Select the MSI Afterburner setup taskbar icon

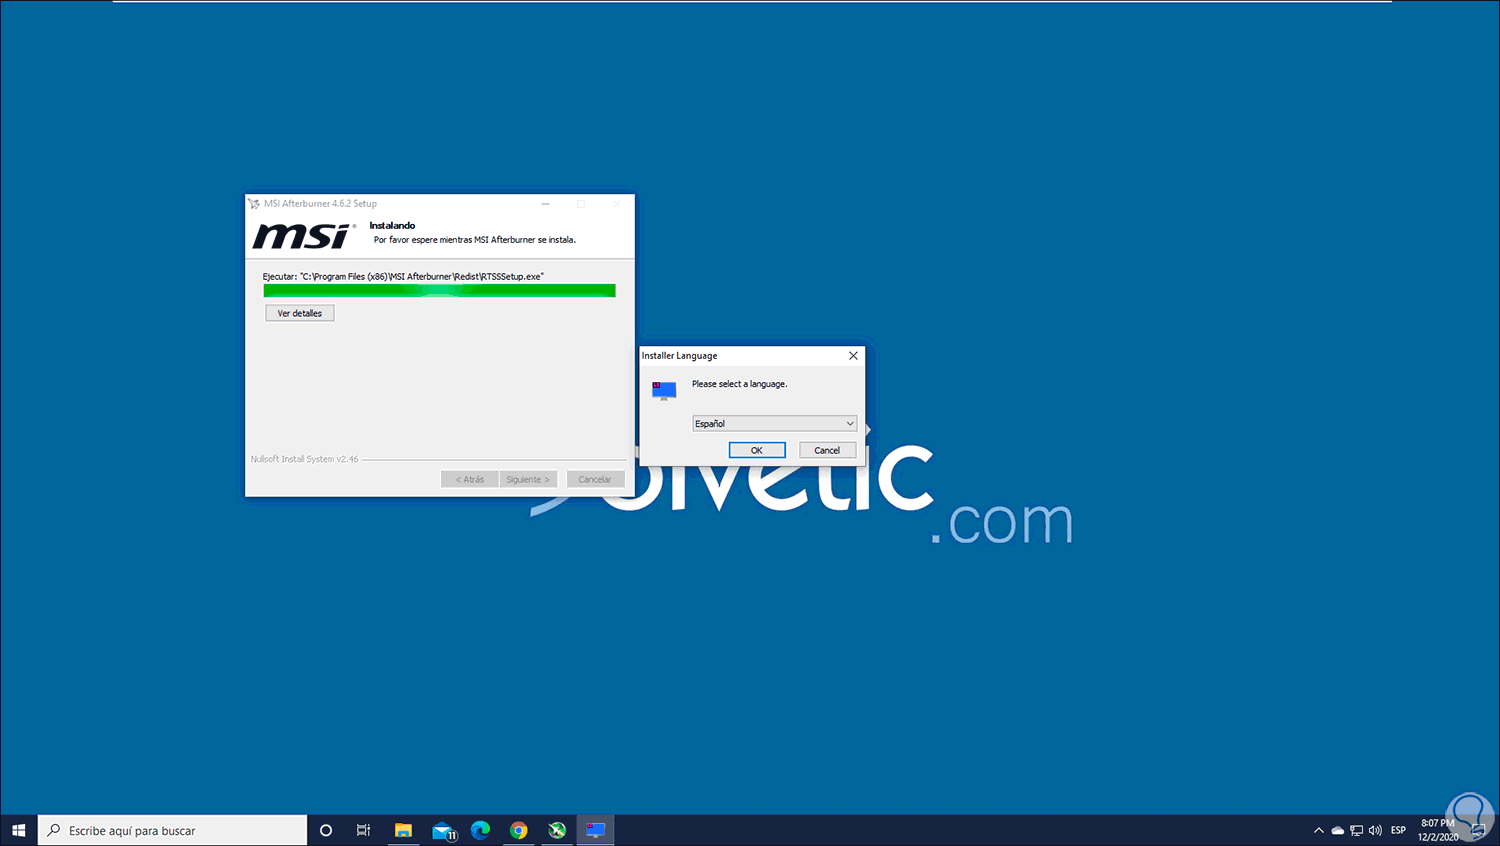(557, 830)
